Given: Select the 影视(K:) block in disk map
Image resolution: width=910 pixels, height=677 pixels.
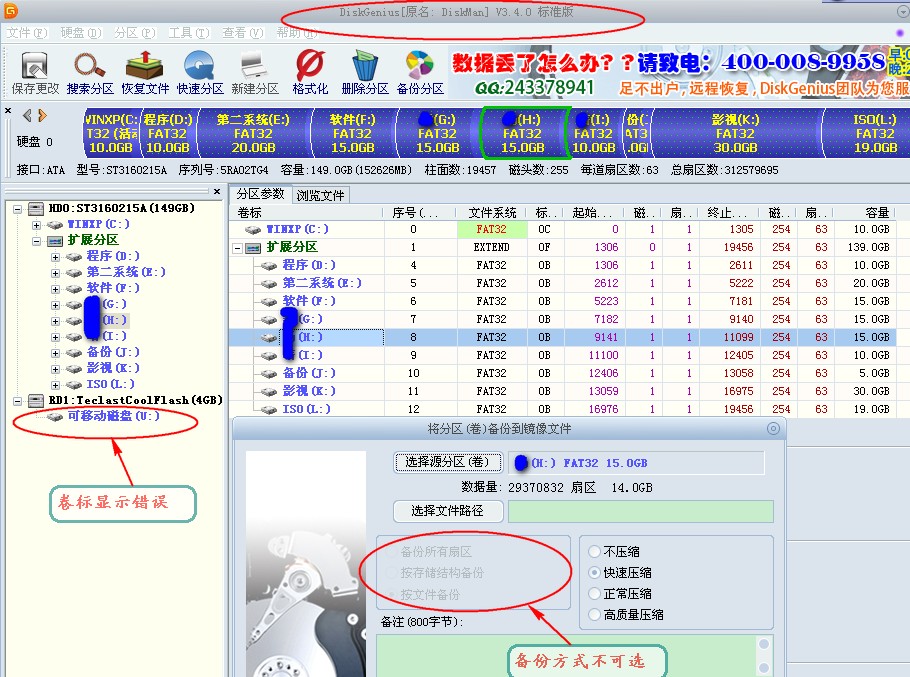Looking at the screenshot, I should coord(735,133).
